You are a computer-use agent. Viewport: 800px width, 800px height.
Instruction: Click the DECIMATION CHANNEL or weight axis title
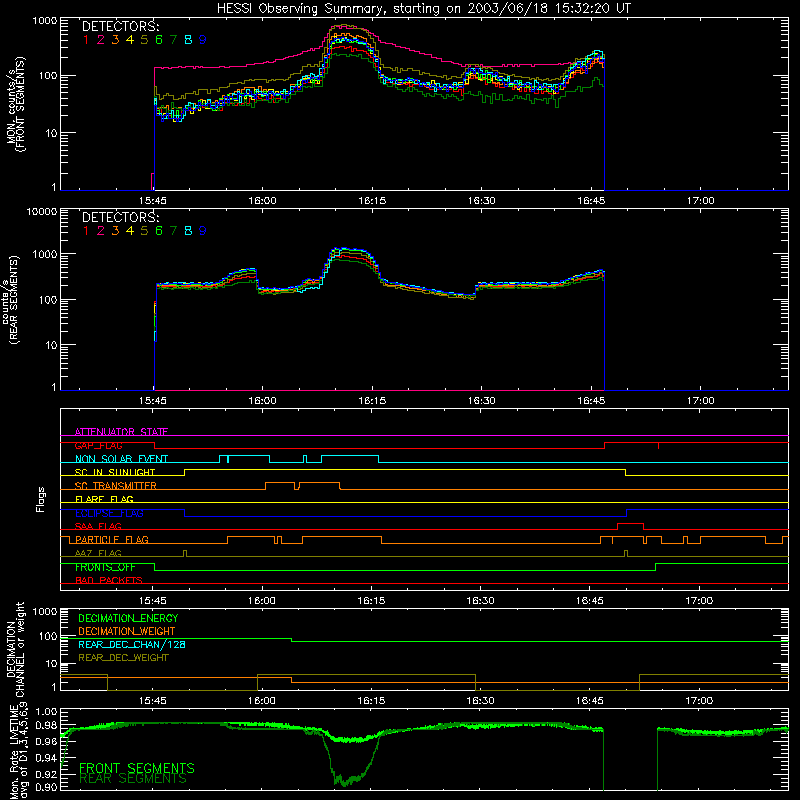[15, 649]
